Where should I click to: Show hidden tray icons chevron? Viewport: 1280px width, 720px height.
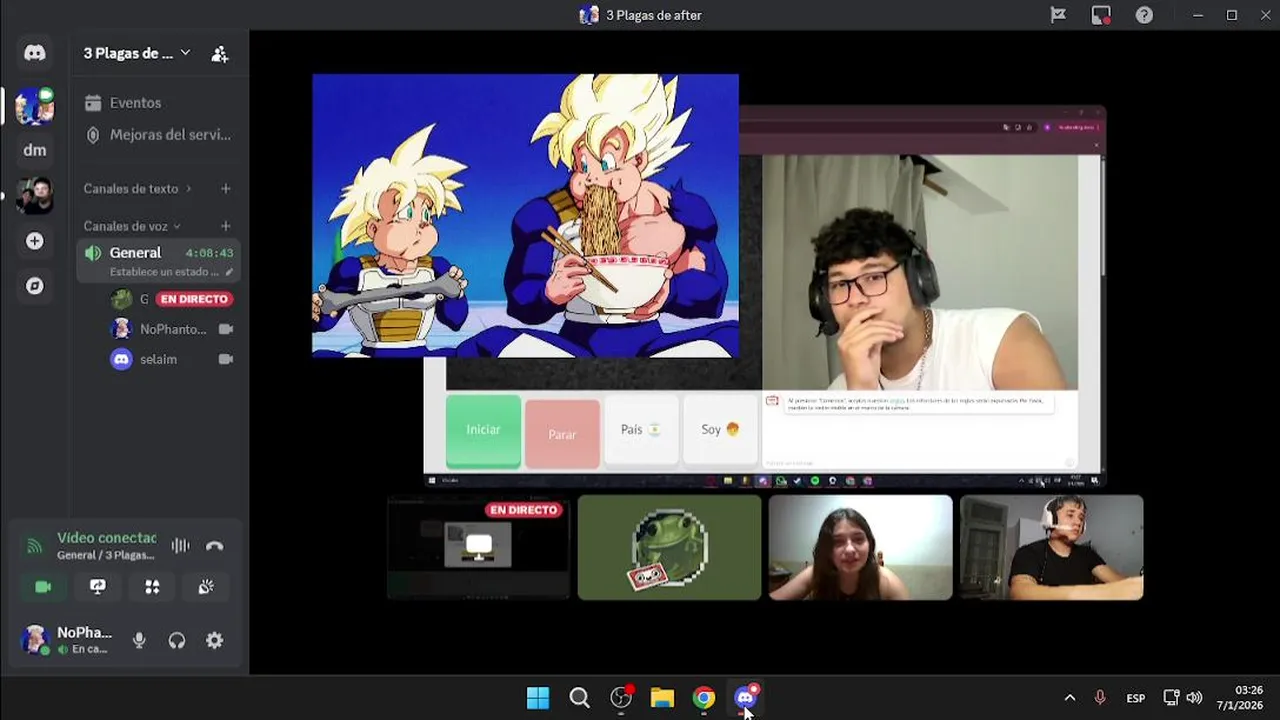(1070, 698)
